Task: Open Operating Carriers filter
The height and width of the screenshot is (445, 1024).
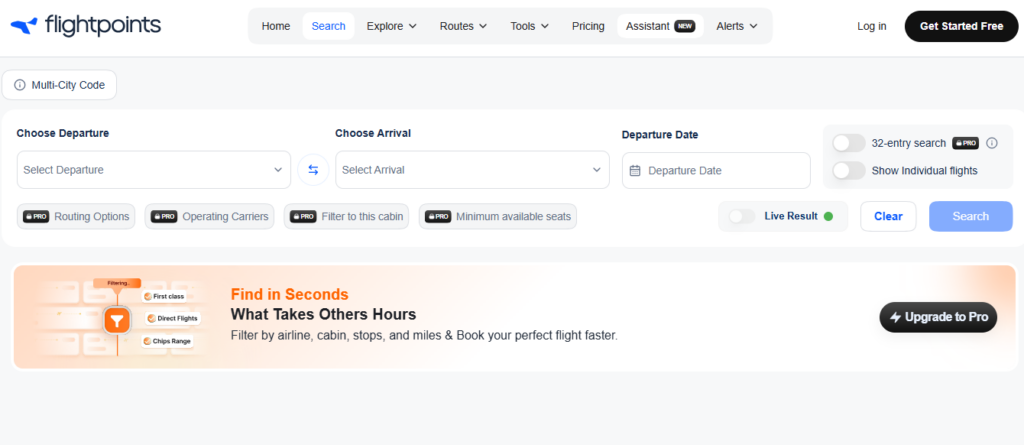Action: [x=210, y=216]
